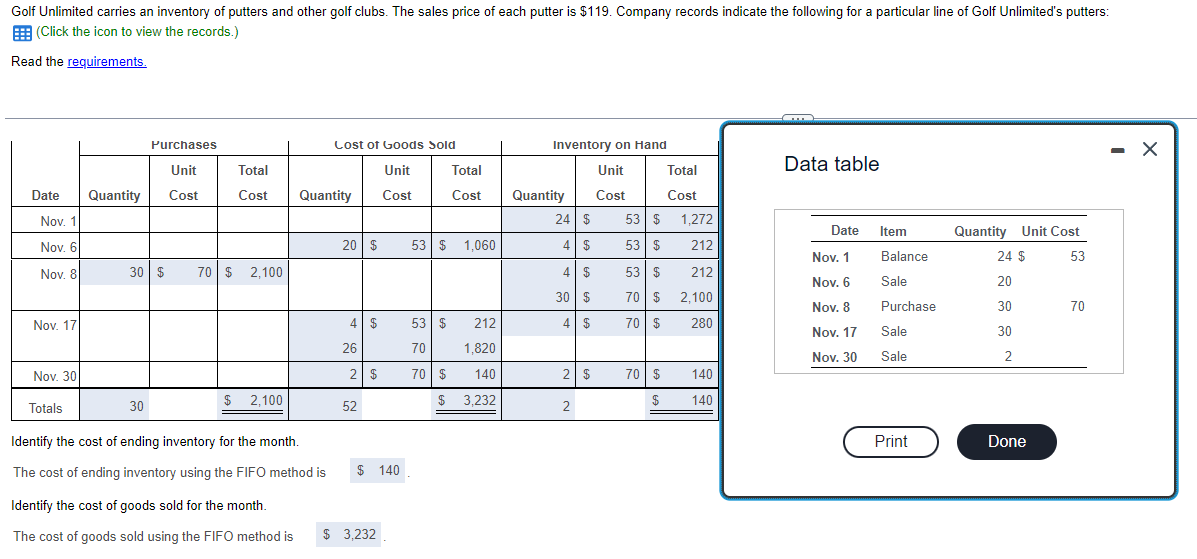The height and width of the screenshot is (559, 1197).
Task: Click 'Nov. 8' date label in main table
Action: pyautogui.click(x=58, y=273)
